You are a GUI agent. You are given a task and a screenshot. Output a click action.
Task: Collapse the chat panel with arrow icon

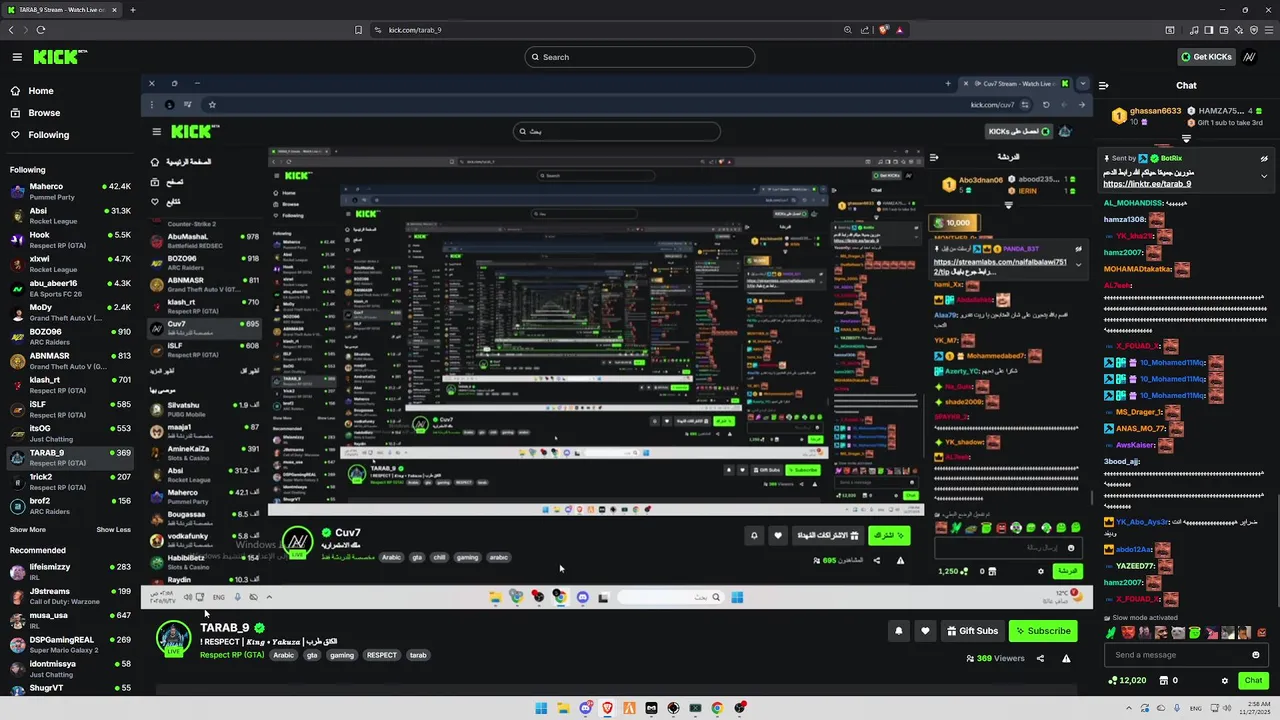pyautogui.click(x=1103, y=85)
